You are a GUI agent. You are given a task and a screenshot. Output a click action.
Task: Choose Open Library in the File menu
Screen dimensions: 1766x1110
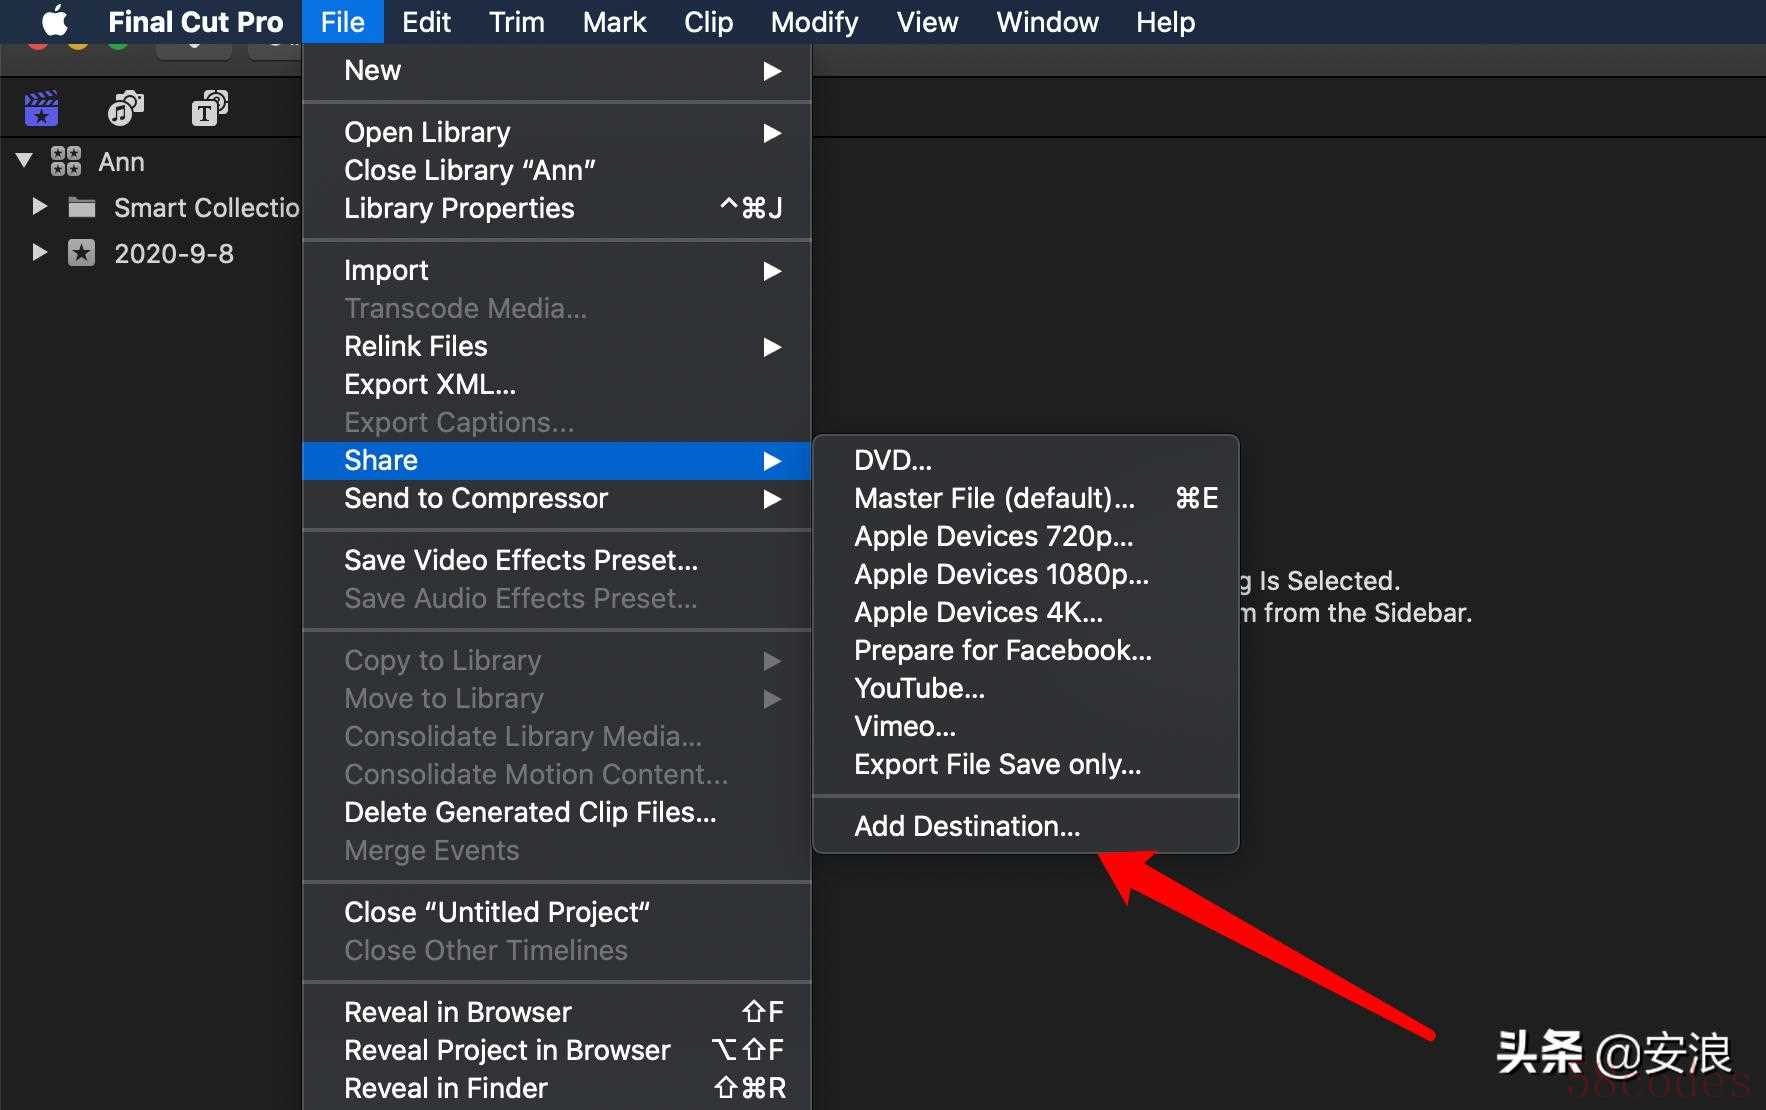(x=557, y=133)
